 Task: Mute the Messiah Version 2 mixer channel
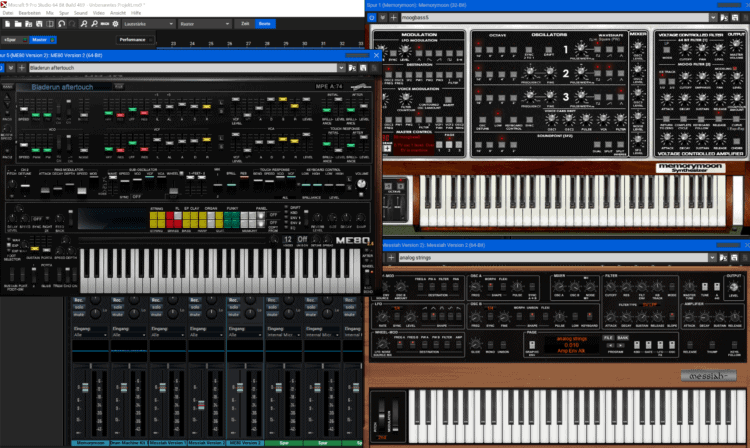tap(195, 314)
